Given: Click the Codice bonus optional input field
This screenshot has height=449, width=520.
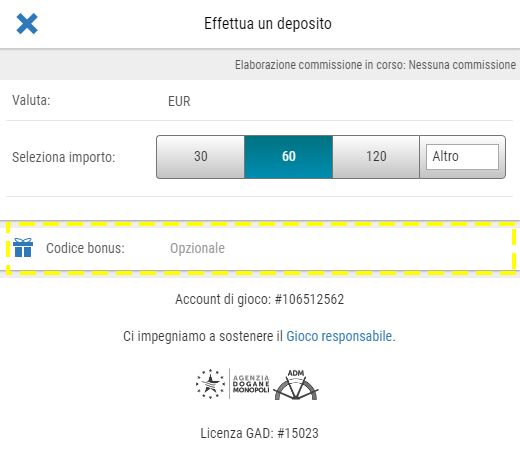Looking at the screenshot, I should click(340, 248).
